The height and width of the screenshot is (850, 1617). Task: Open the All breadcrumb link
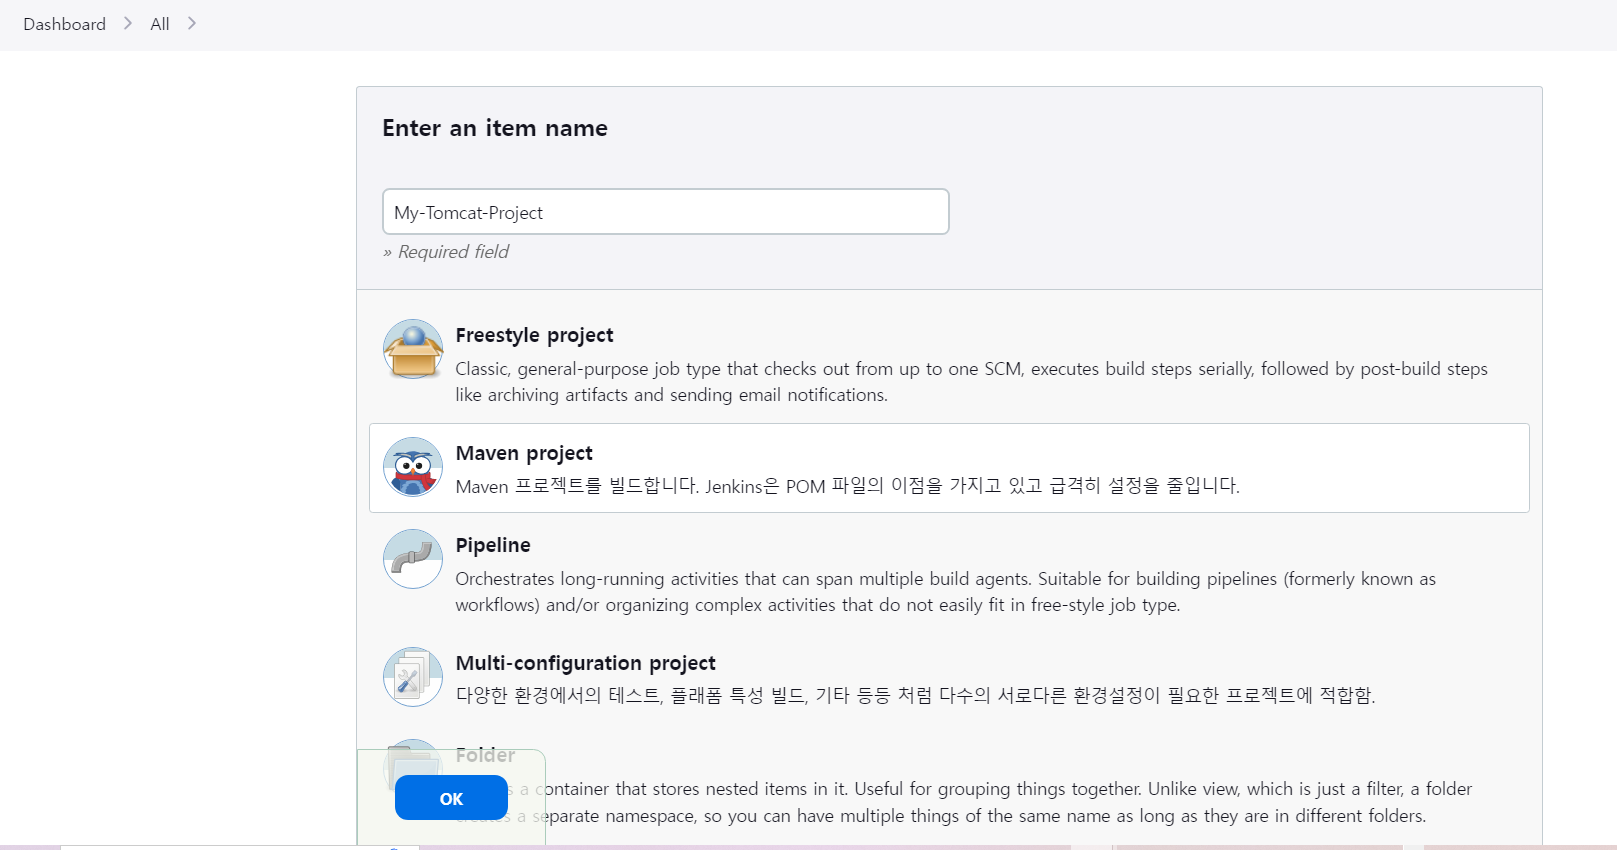point(160,24)
